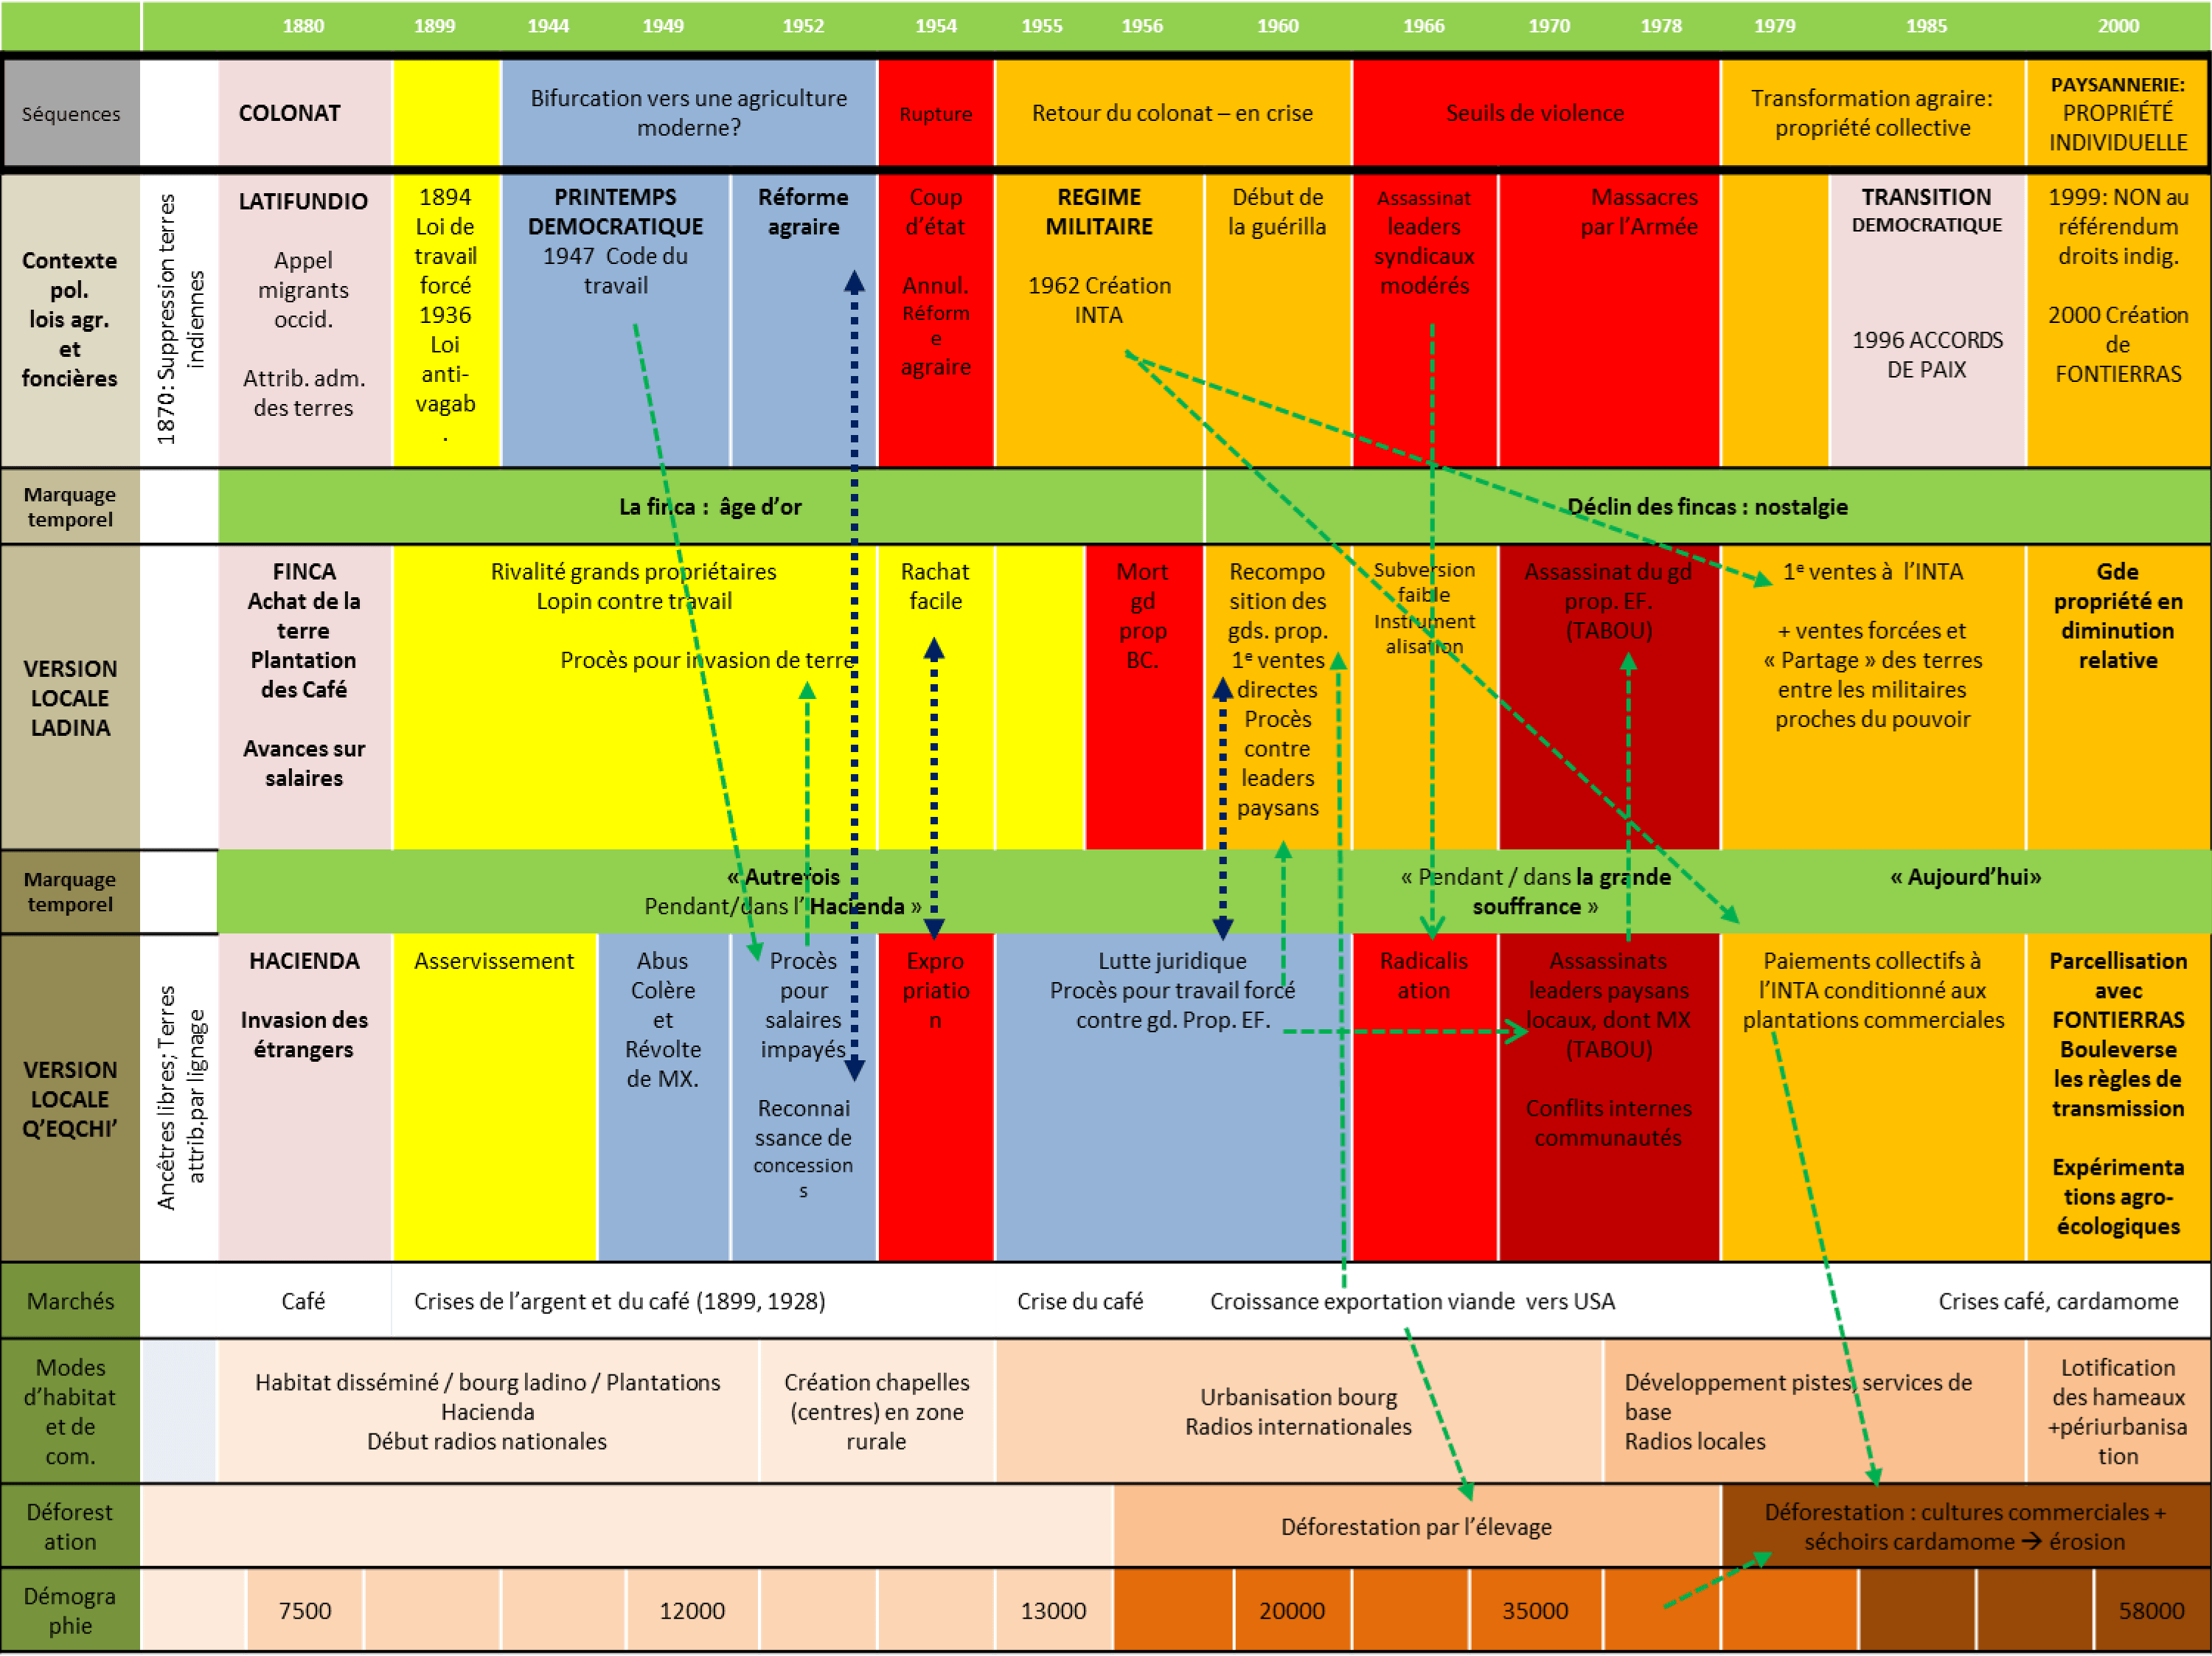Click 'PAYSANNERIE: PROPRIÉTÉ INDIVIDUELLE' cell
This screenshot has height=1656, width=2212.
click(2118, 113)
